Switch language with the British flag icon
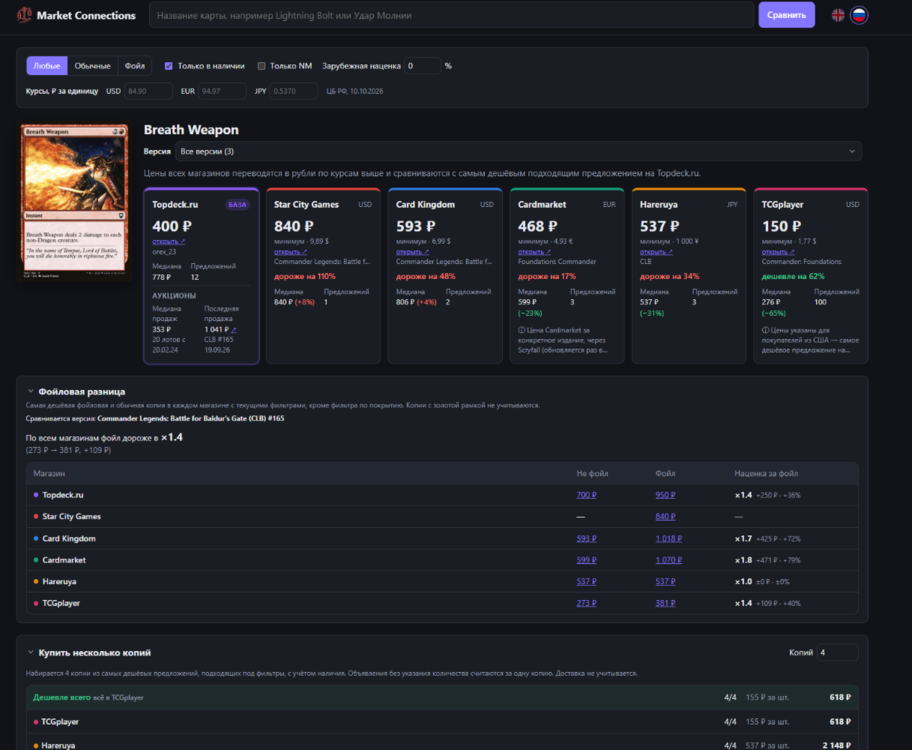Screen dimensions: 912x750 (838, 15)
